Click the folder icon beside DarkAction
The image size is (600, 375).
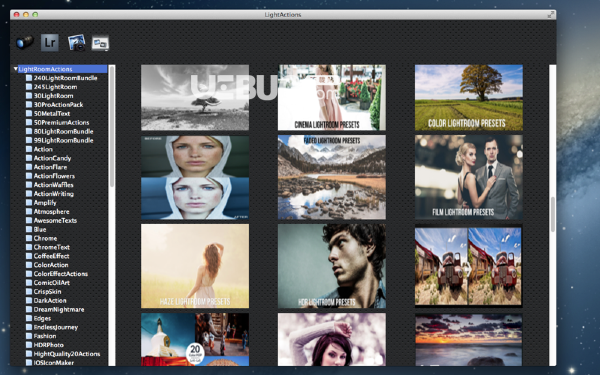pyautogui.click(x=29, y=300)
